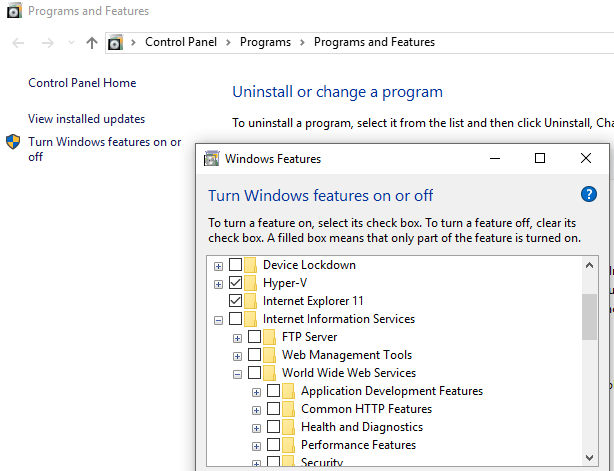Open the breadcrumb chevron before Control Panel
Image resolution: width=614 pixels, height=471 pixels.
(133, 42)
